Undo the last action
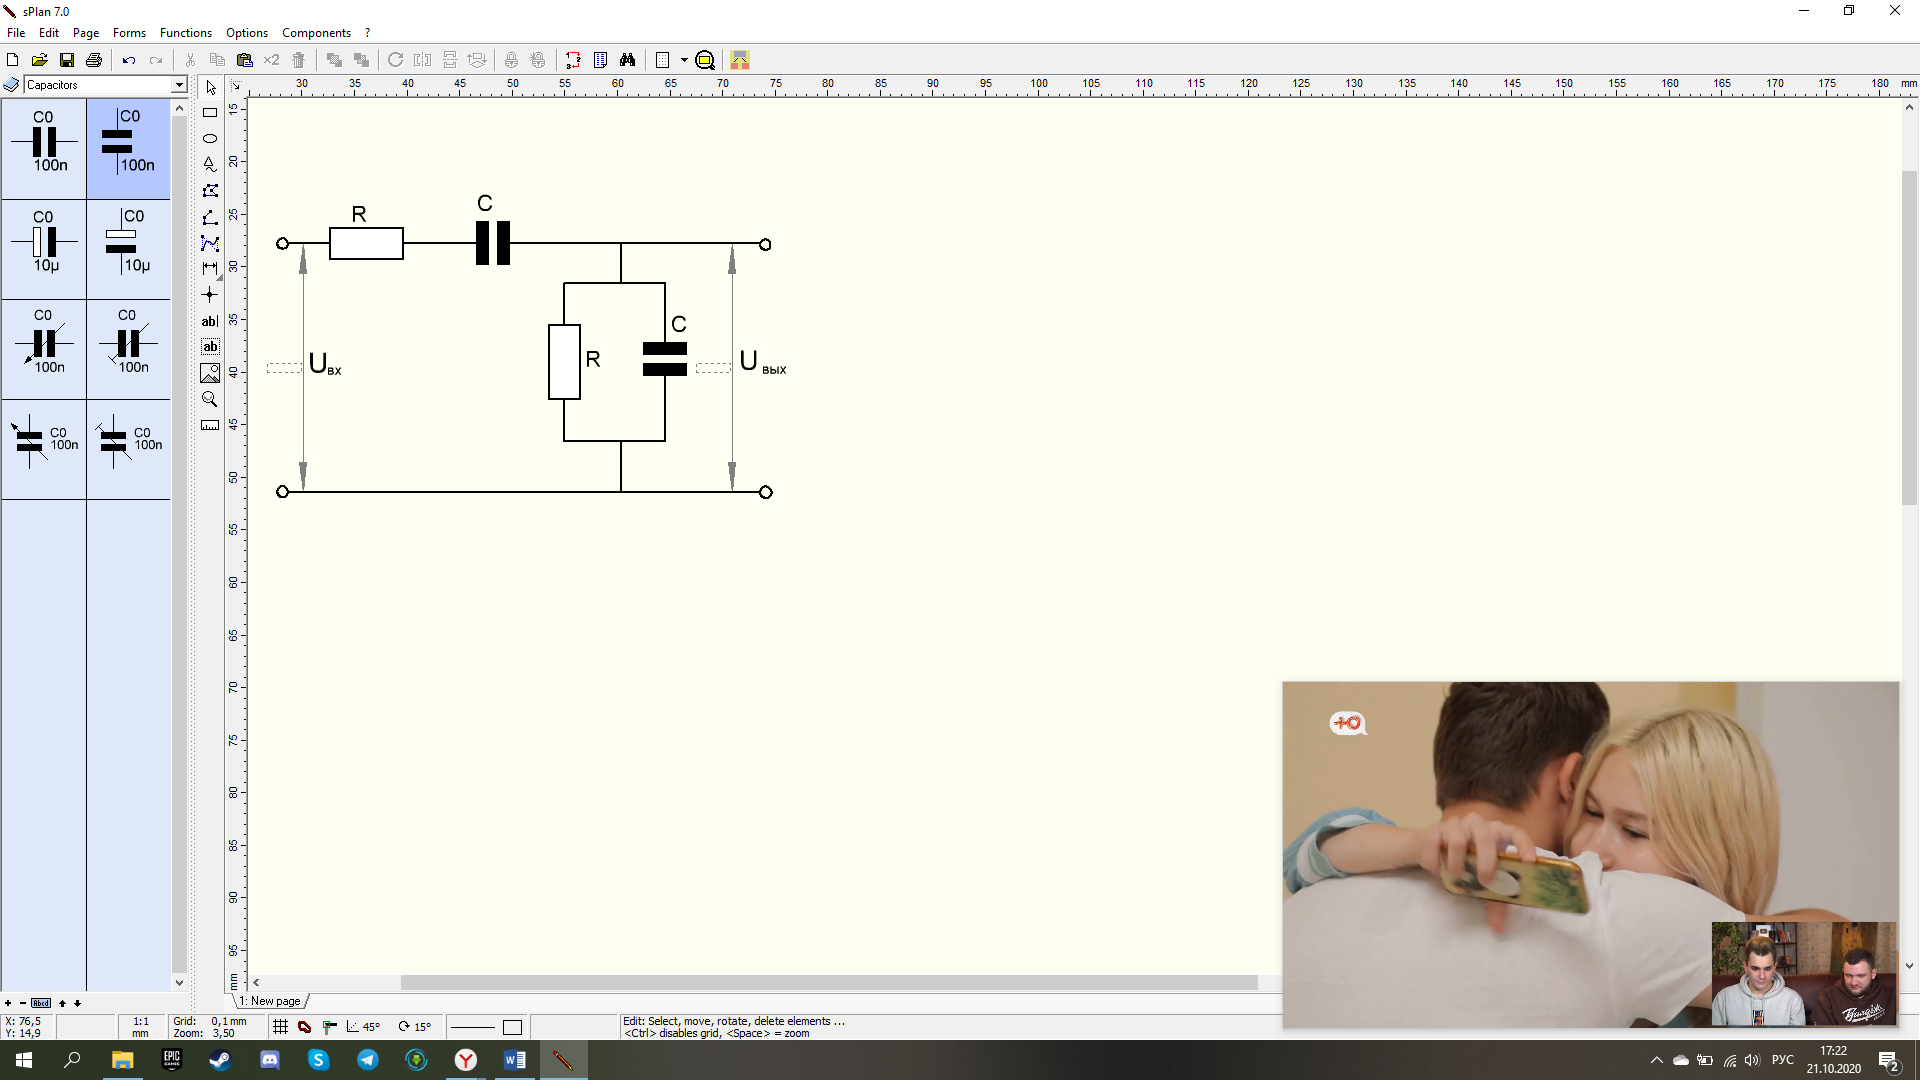The image size is (1920, 1080). [x=129, y=60]
